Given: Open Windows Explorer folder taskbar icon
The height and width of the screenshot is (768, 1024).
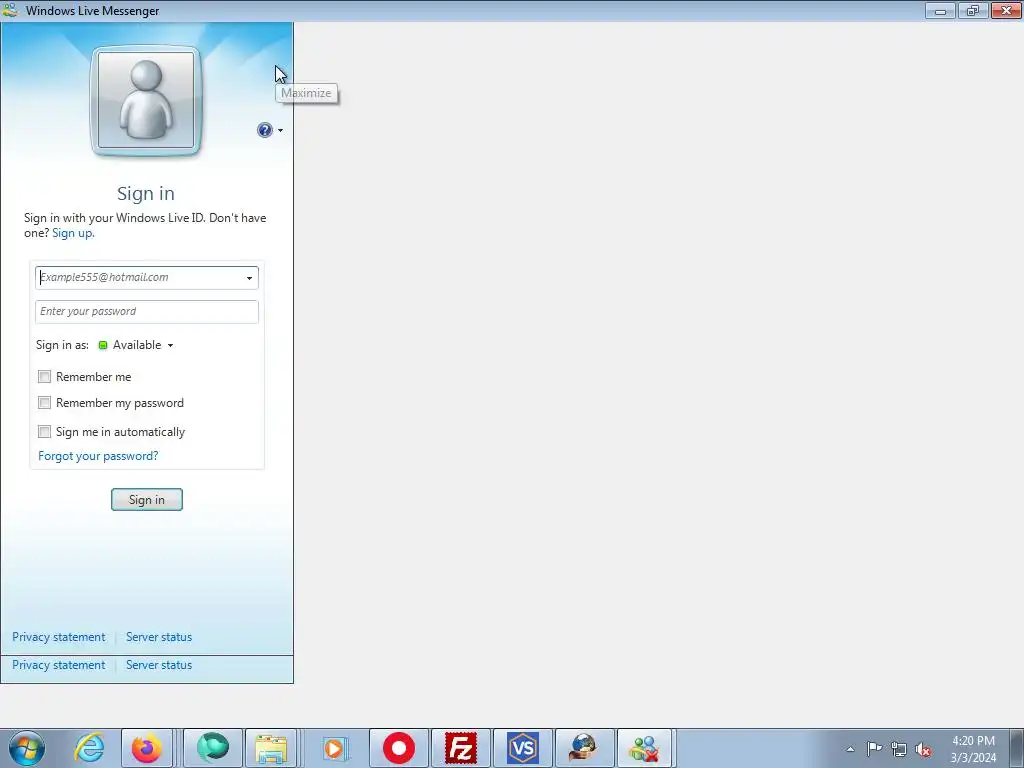Looking at the screenshot, I should pos(271,748).
